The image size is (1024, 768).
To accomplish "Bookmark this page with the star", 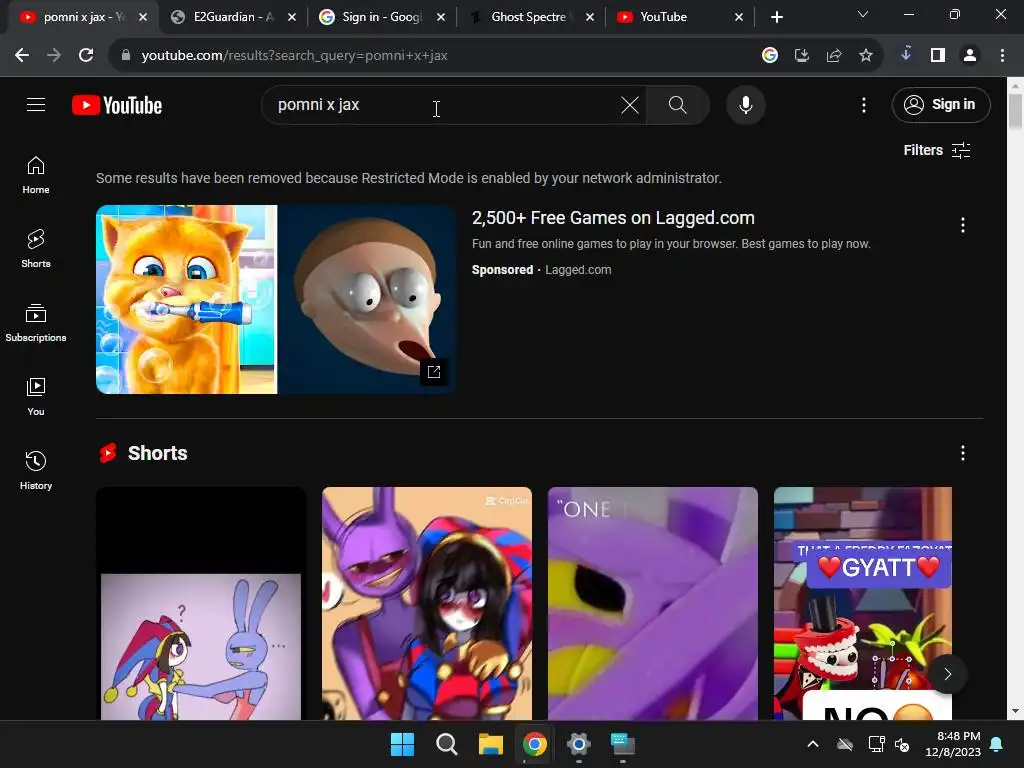I will [866, 56].
